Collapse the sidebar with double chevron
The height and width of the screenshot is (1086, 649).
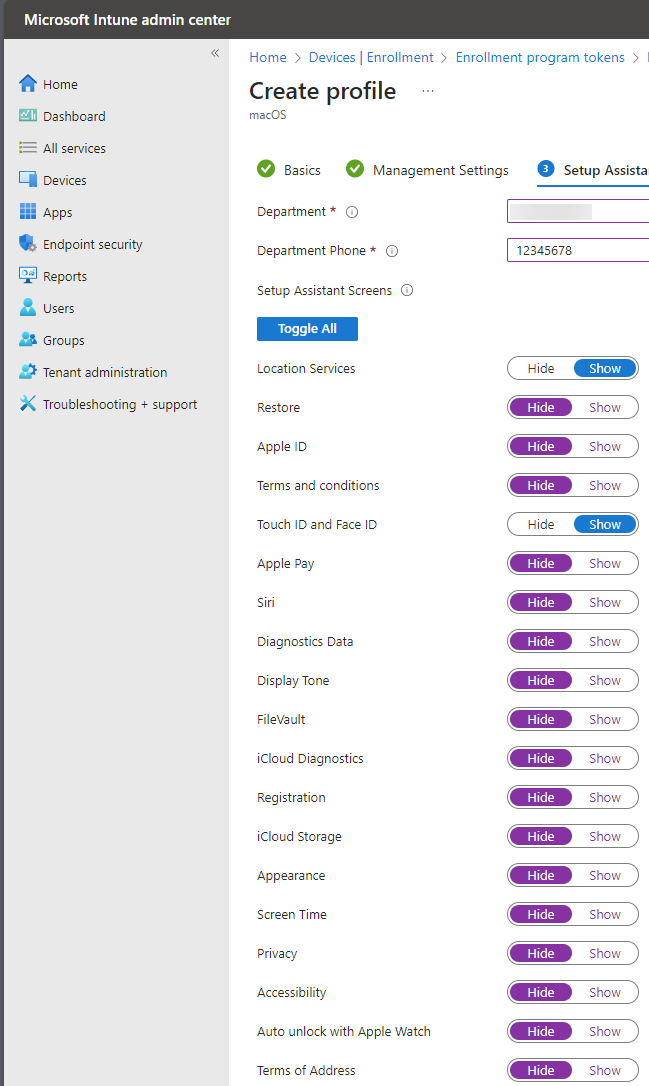[x=215, y=53]
